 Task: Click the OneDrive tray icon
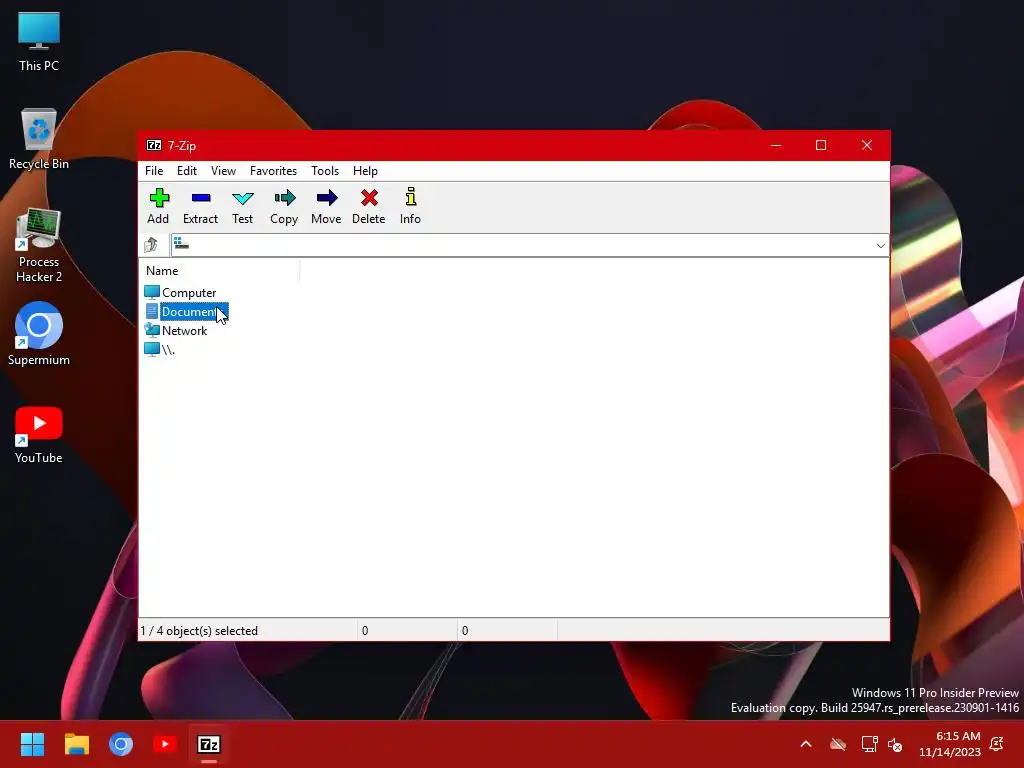pos(838,744)
